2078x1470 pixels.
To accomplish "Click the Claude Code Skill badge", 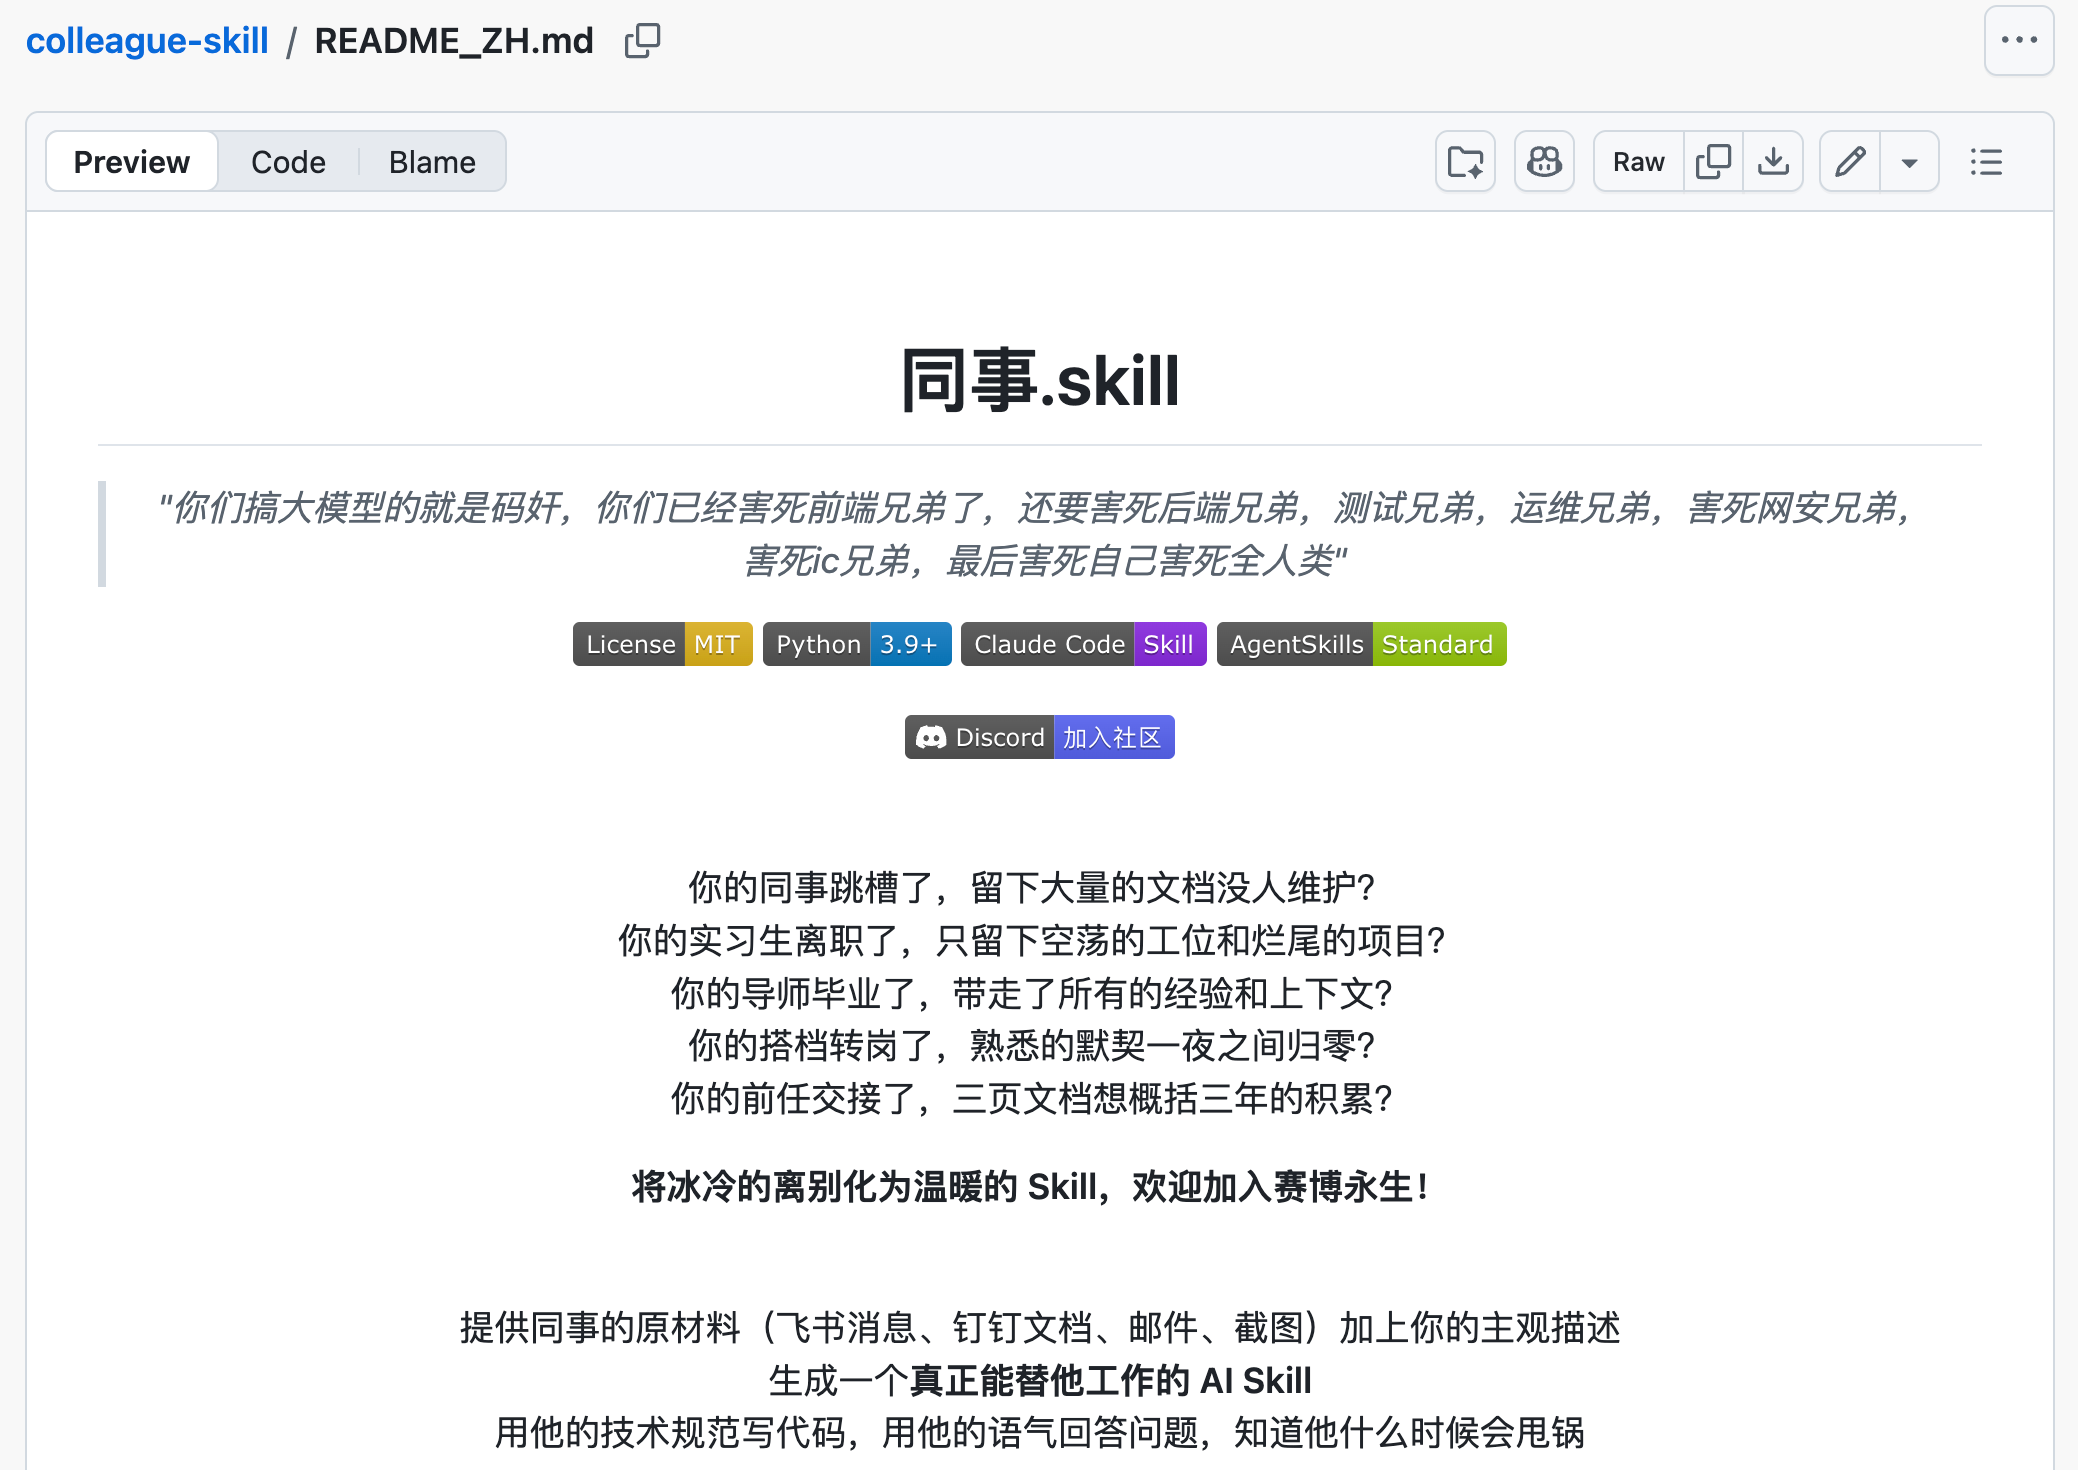I will coord(1083,644).
